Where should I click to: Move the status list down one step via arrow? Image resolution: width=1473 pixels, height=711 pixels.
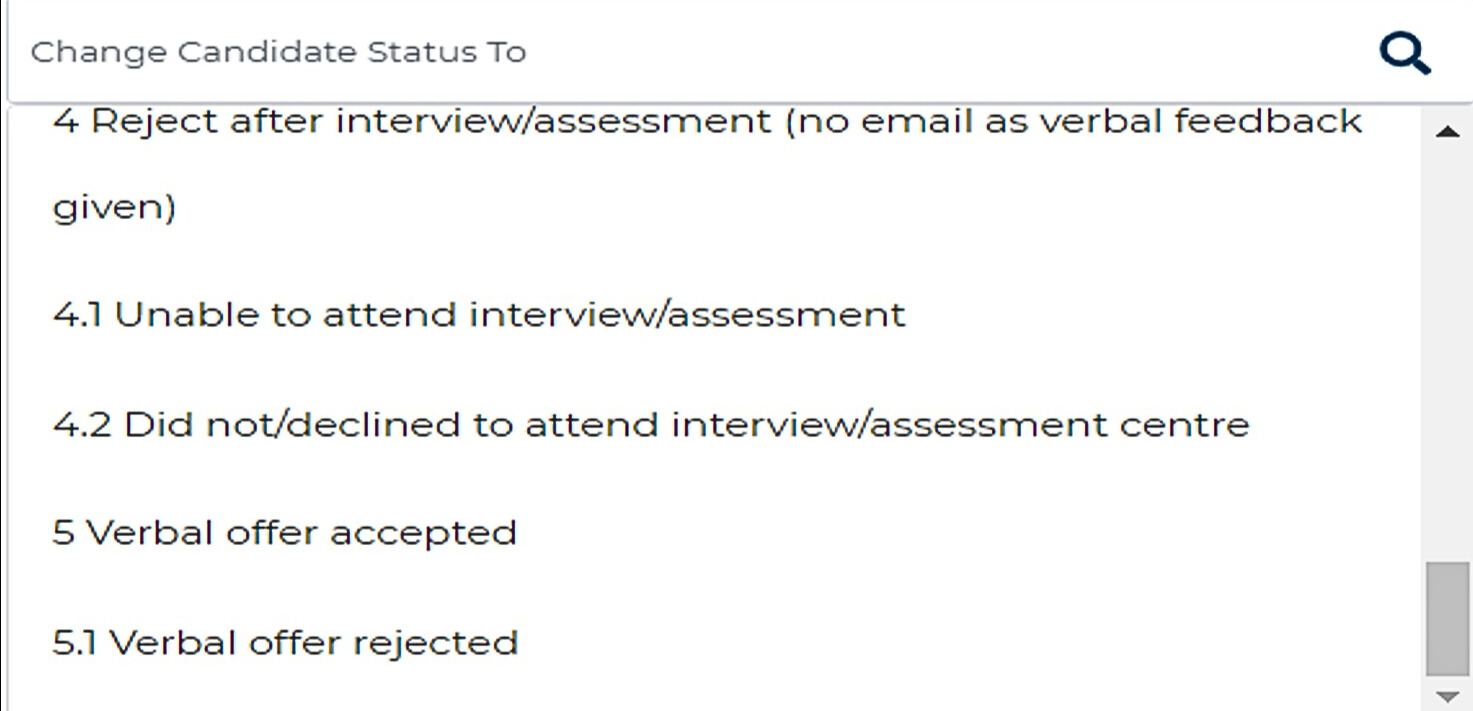coord(1447,695)
